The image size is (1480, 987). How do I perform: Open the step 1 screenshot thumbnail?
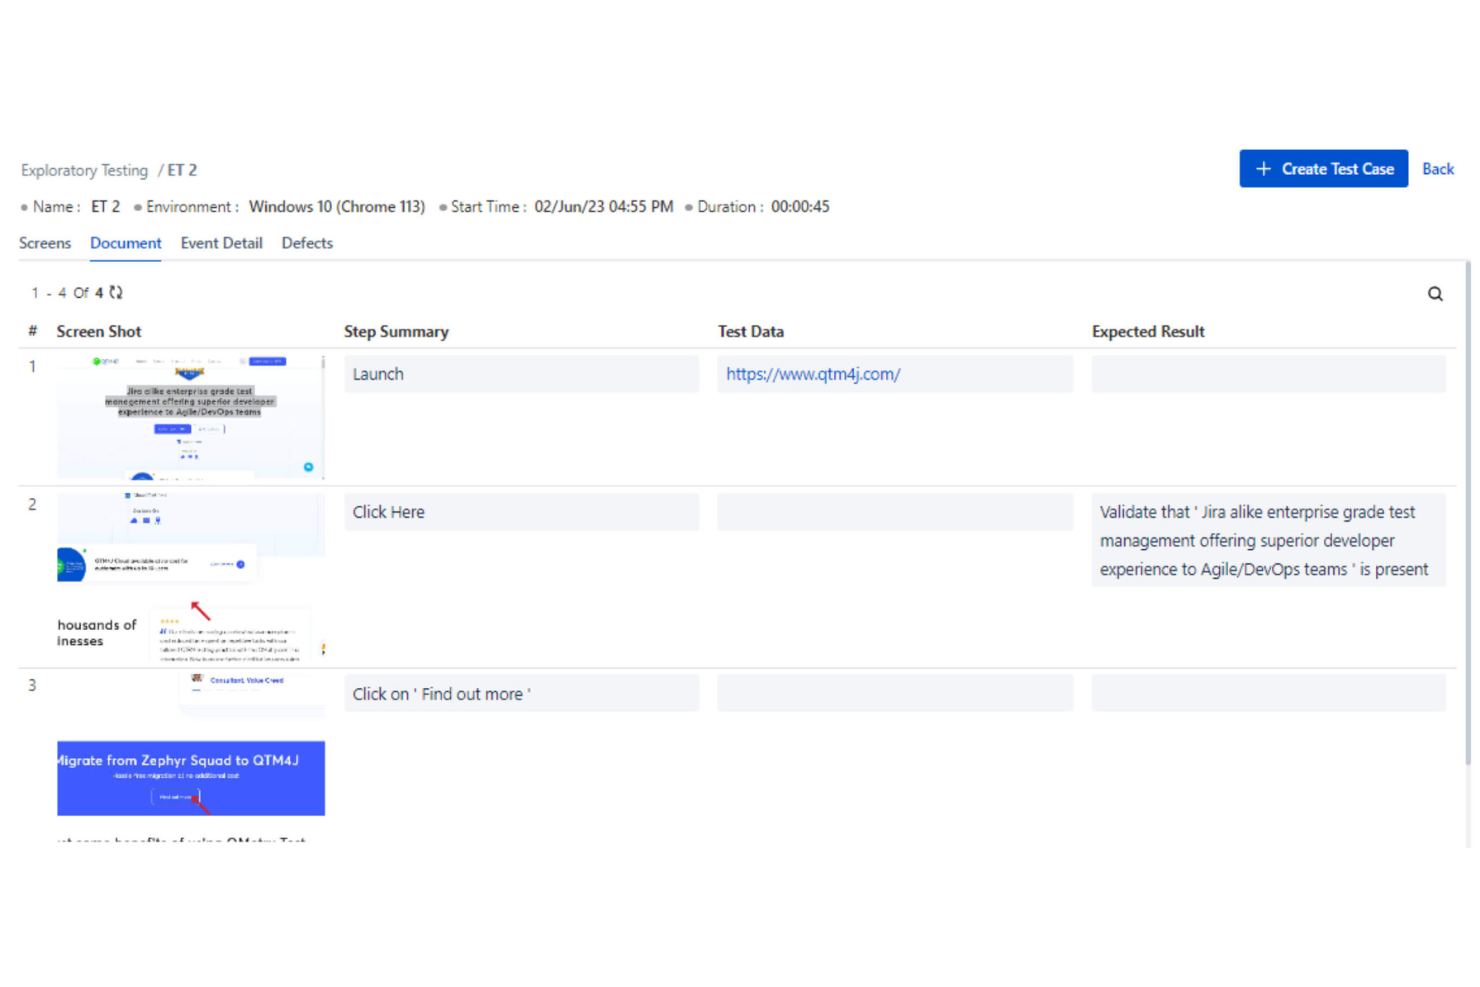pos(191,417)
